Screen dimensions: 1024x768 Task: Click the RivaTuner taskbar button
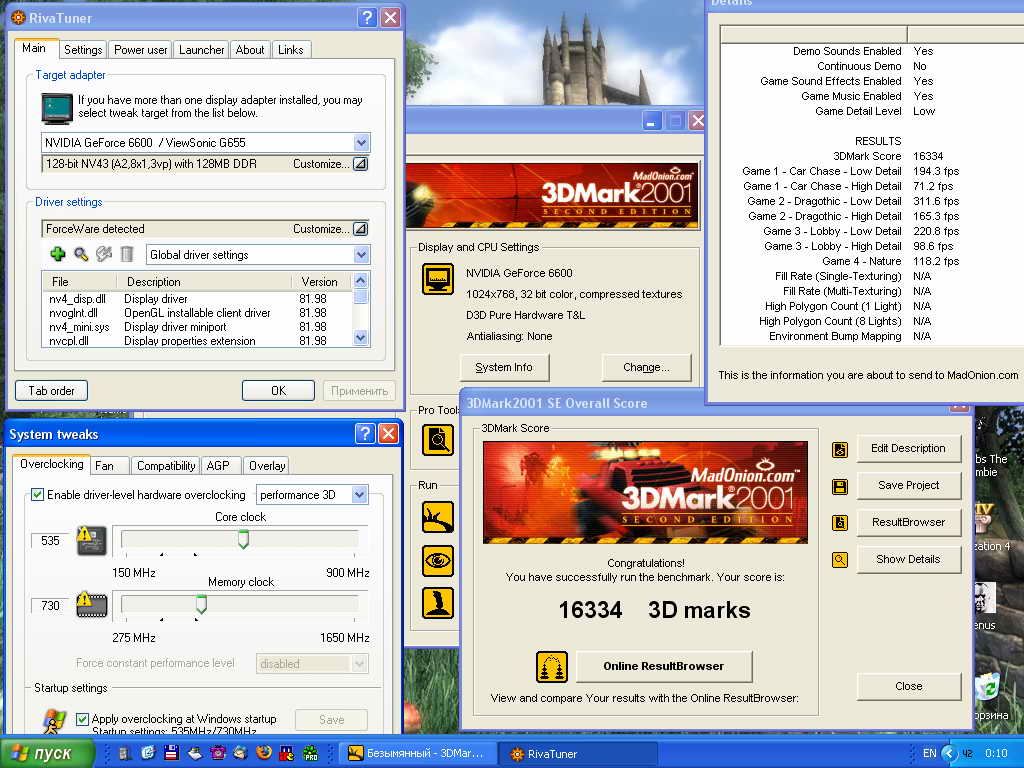(579, 754)
